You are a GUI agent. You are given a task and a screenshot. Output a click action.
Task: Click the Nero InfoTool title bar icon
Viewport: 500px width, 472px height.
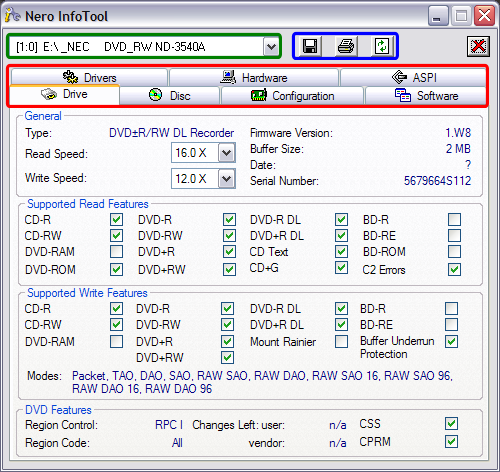pyautogui.click(x=13, y=15)
